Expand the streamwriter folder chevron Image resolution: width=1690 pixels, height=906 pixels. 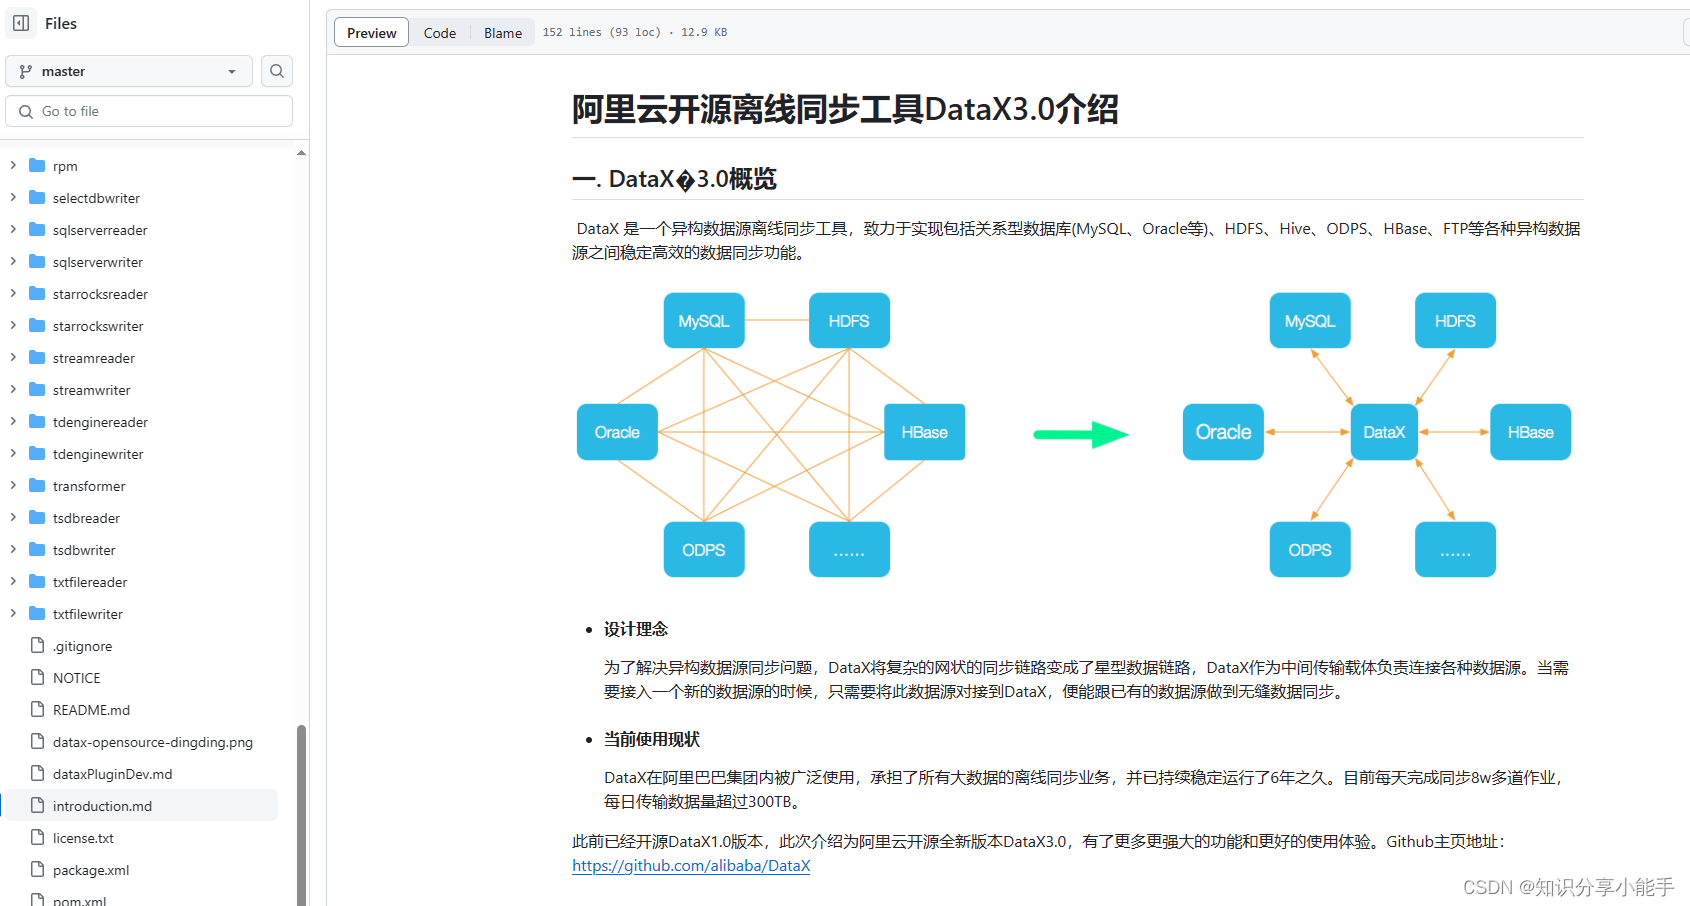(13, 389)
